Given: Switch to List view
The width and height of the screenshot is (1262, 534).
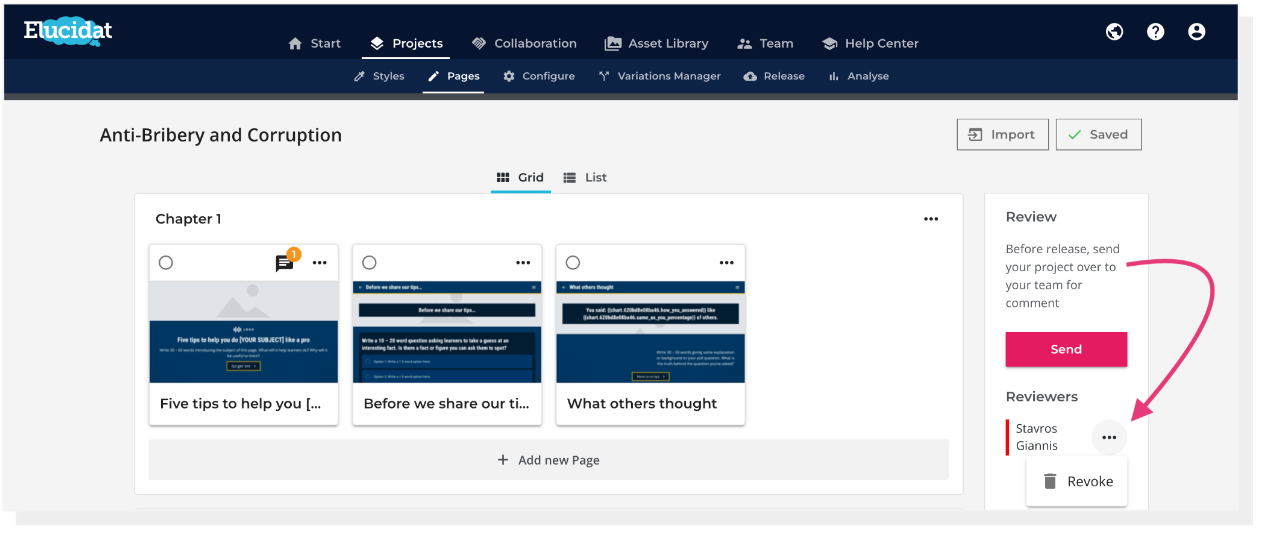Looking at the screenshot, I should click(x=585, y=177).
